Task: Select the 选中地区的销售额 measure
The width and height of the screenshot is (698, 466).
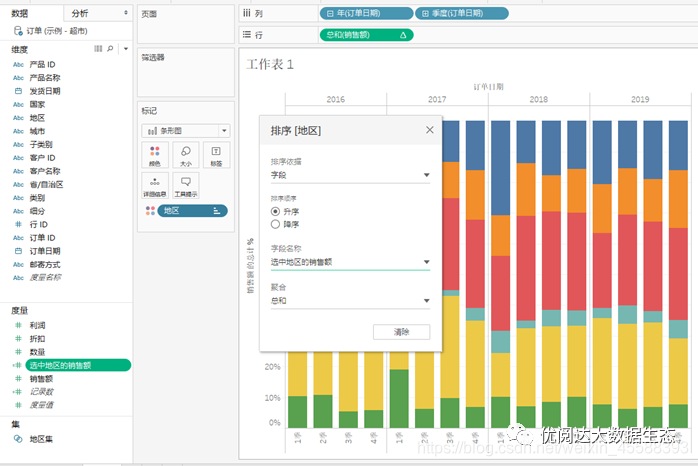Action: pos(78,365)
